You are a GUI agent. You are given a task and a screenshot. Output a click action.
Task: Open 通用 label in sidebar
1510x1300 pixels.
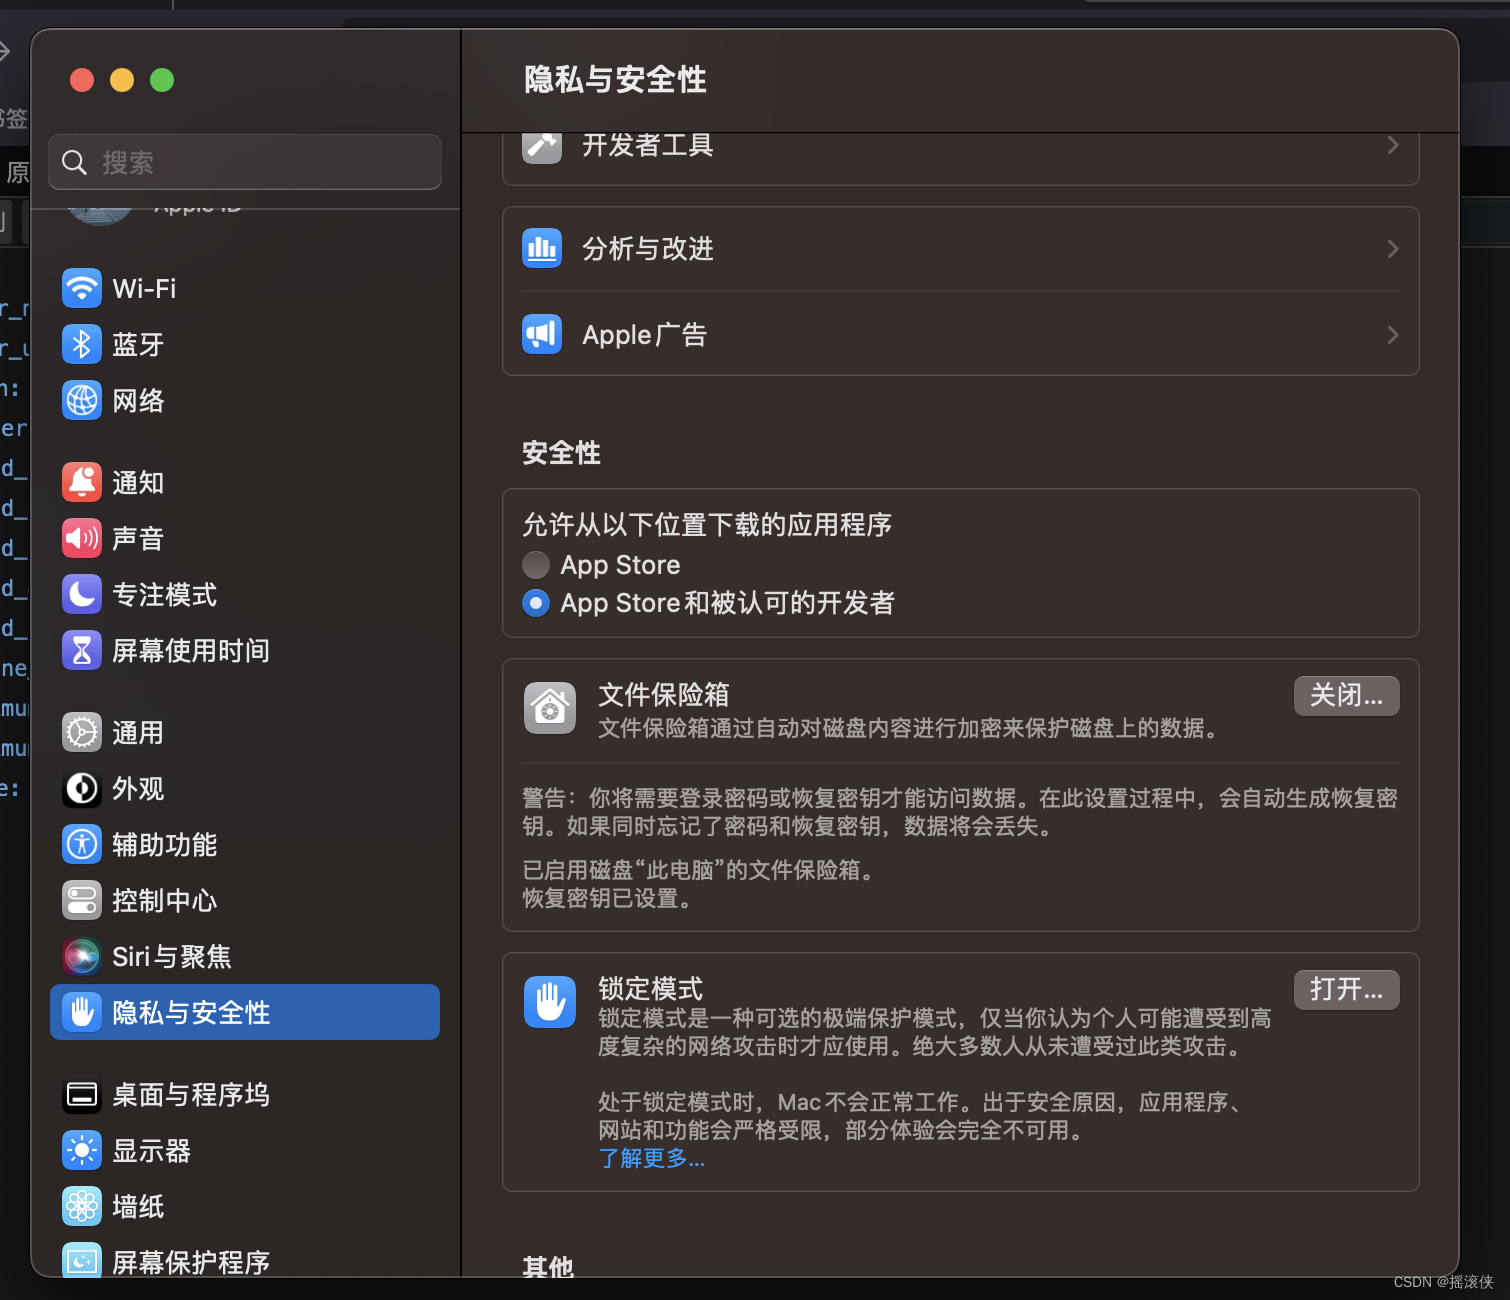(x=138, y=733)
